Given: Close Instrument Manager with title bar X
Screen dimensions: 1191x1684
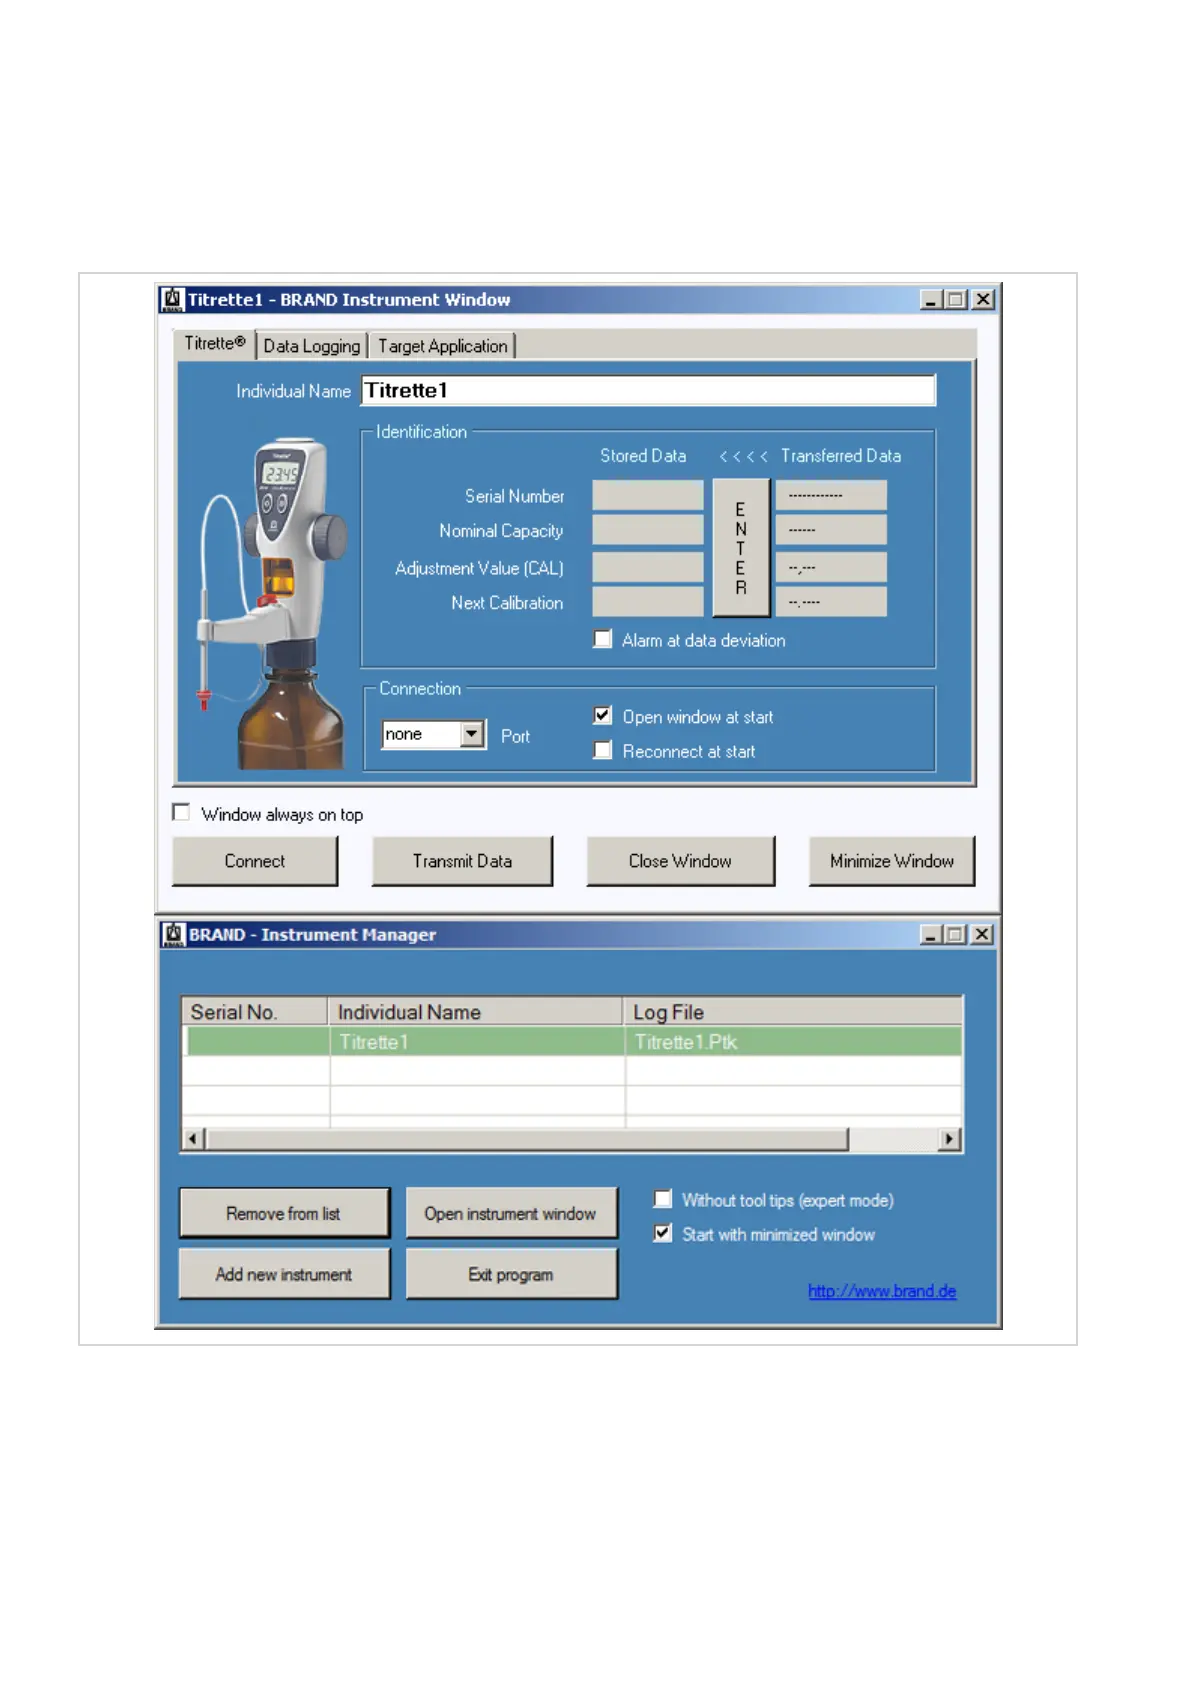Looking at the screenshot, I should pos(983,934).
